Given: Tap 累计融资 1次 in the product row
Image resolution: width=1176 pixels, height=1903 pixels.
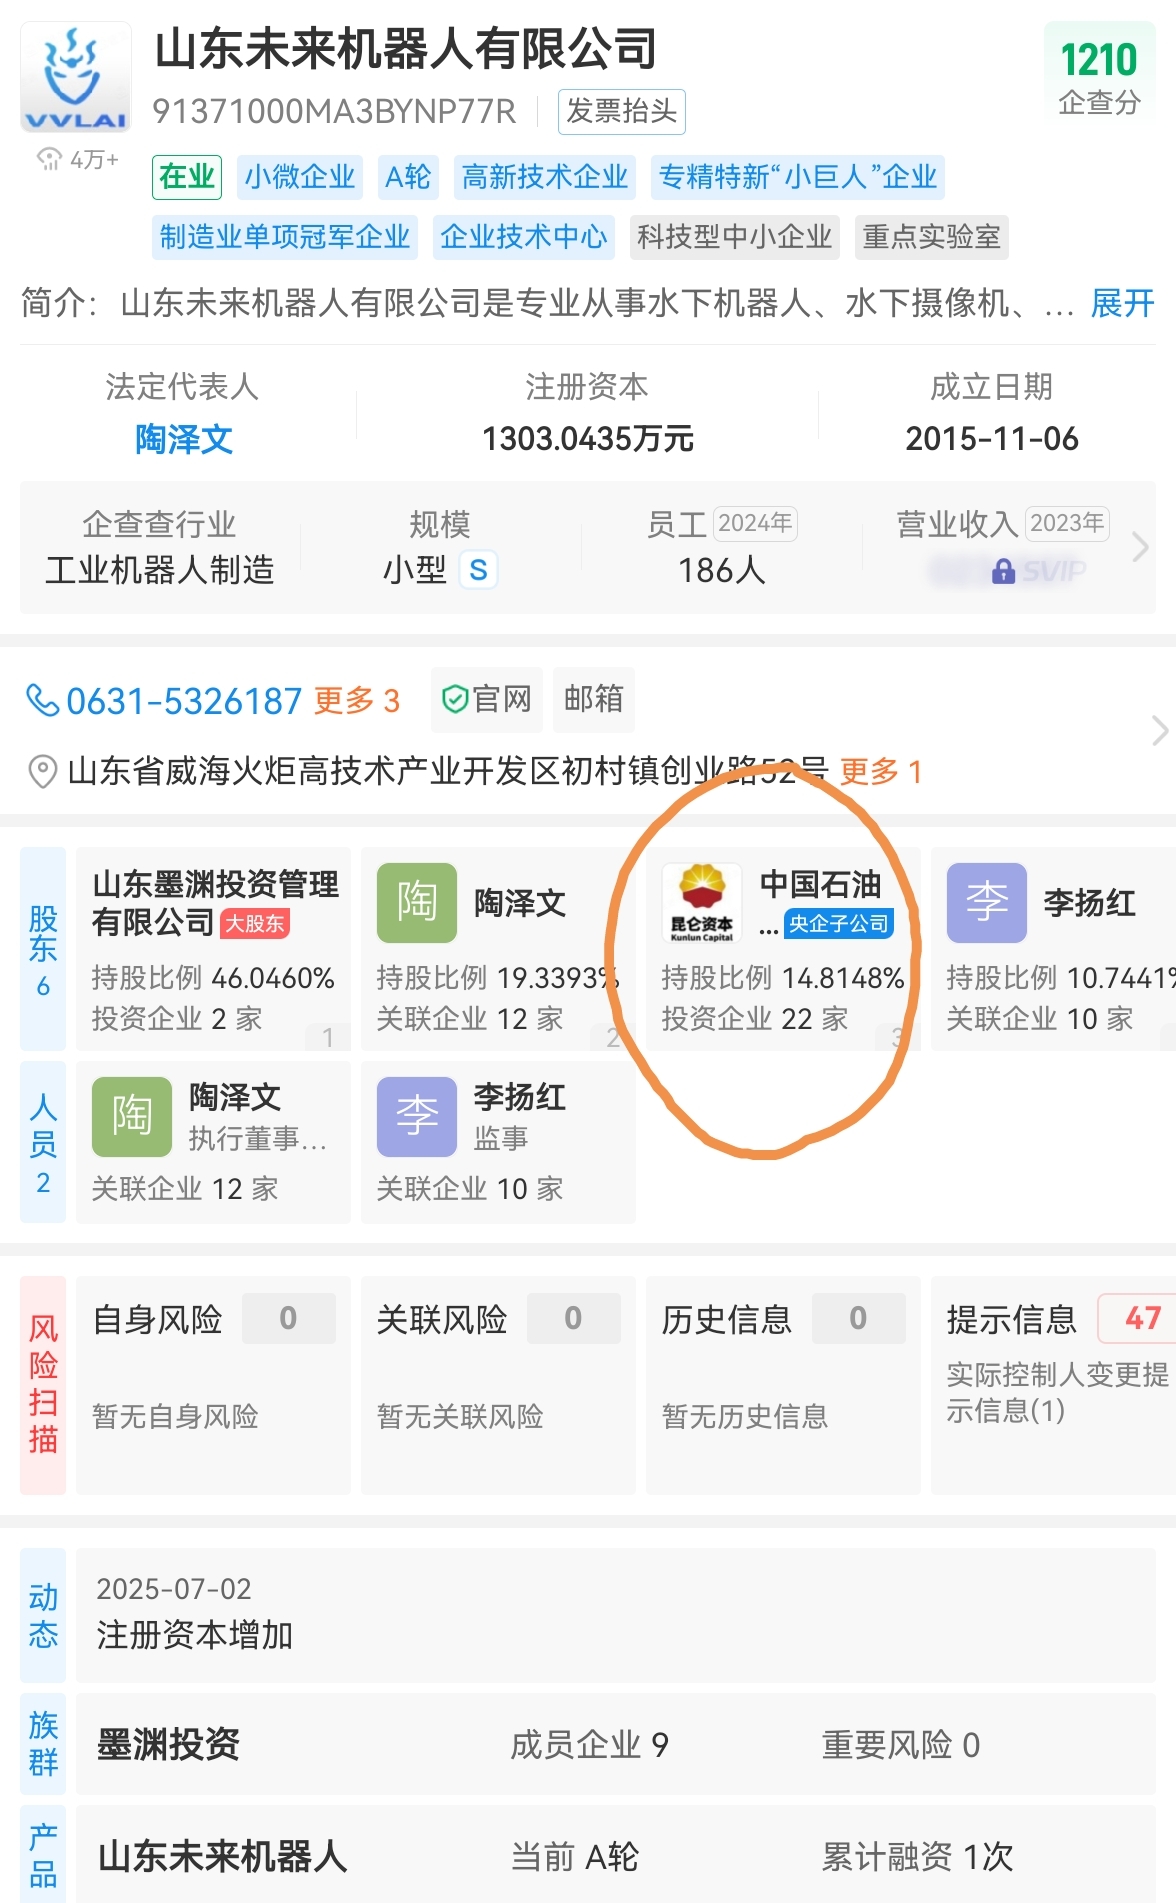Looking at the screenshot, I should point(918,1857).
